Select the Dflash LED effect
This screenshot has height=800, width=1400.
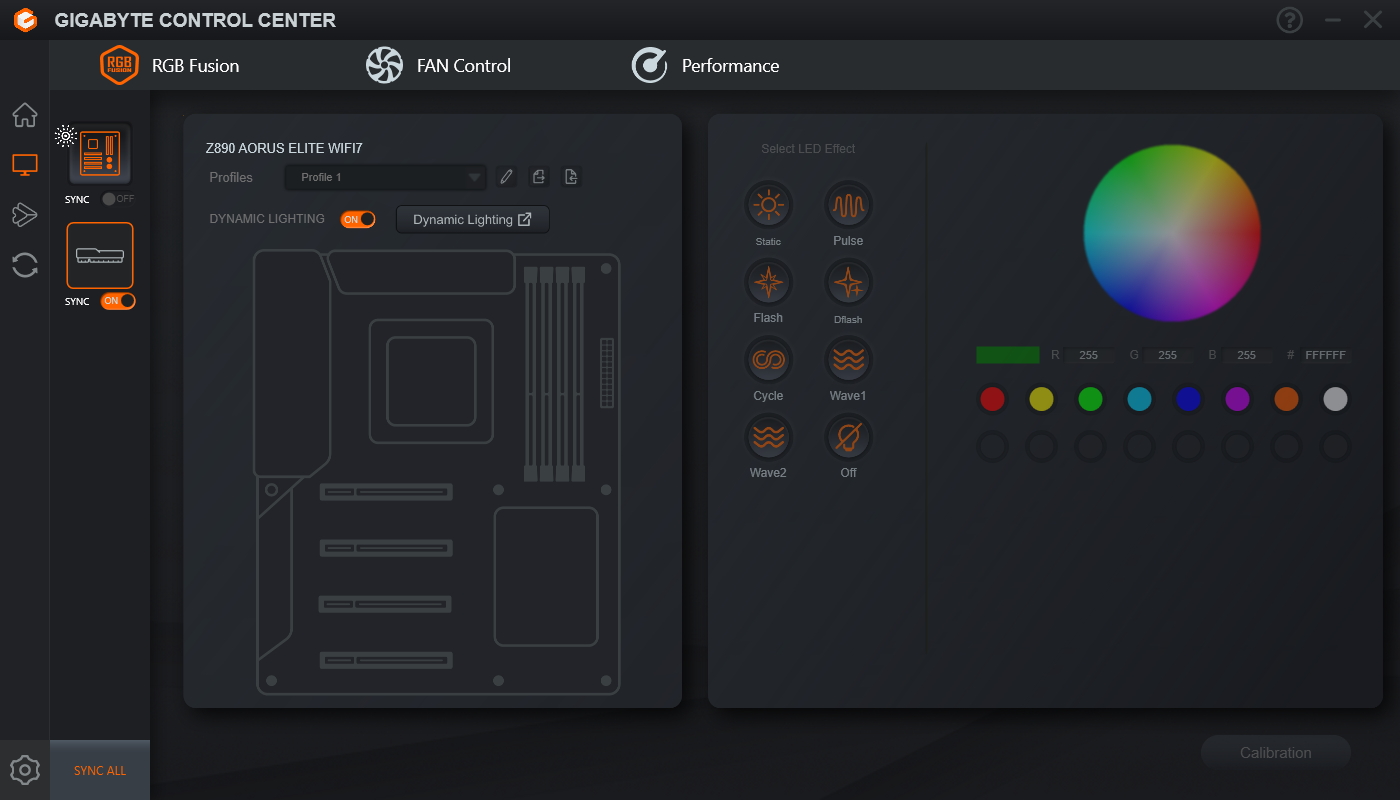(848, 283)
